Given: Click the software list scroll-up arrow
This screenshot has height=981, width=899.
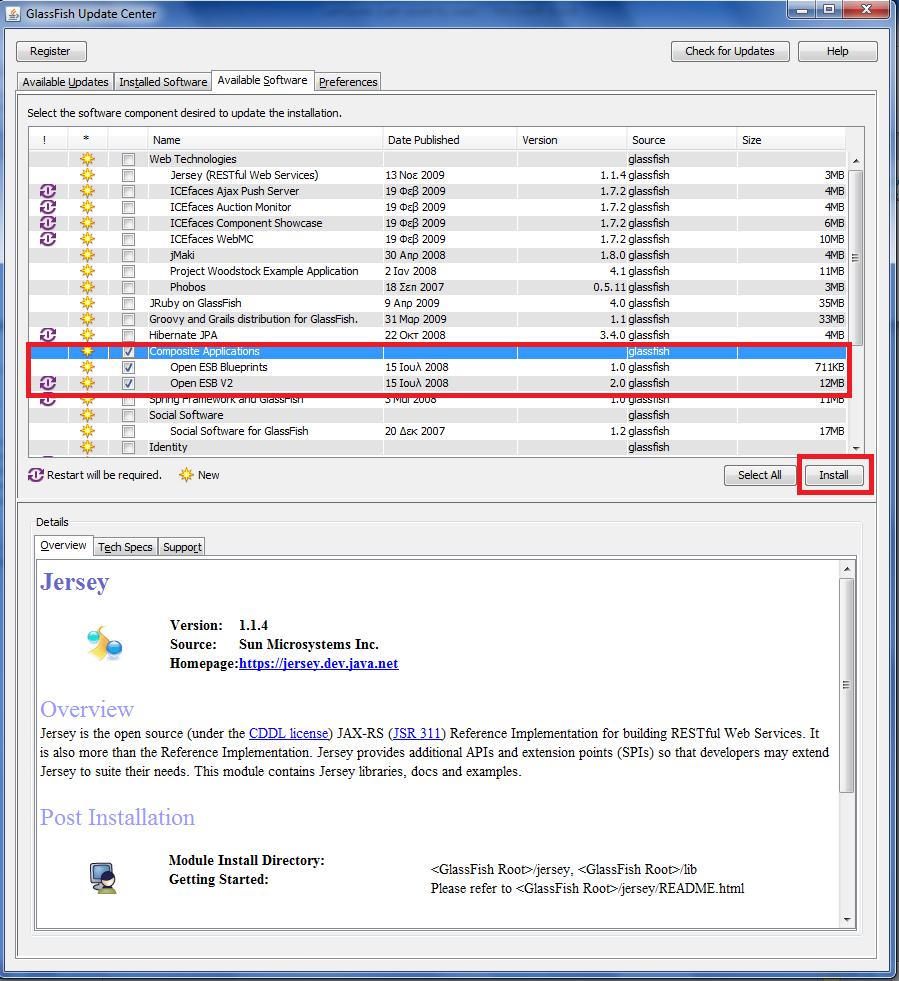Looking at the screenshot, I should [855, 161].
